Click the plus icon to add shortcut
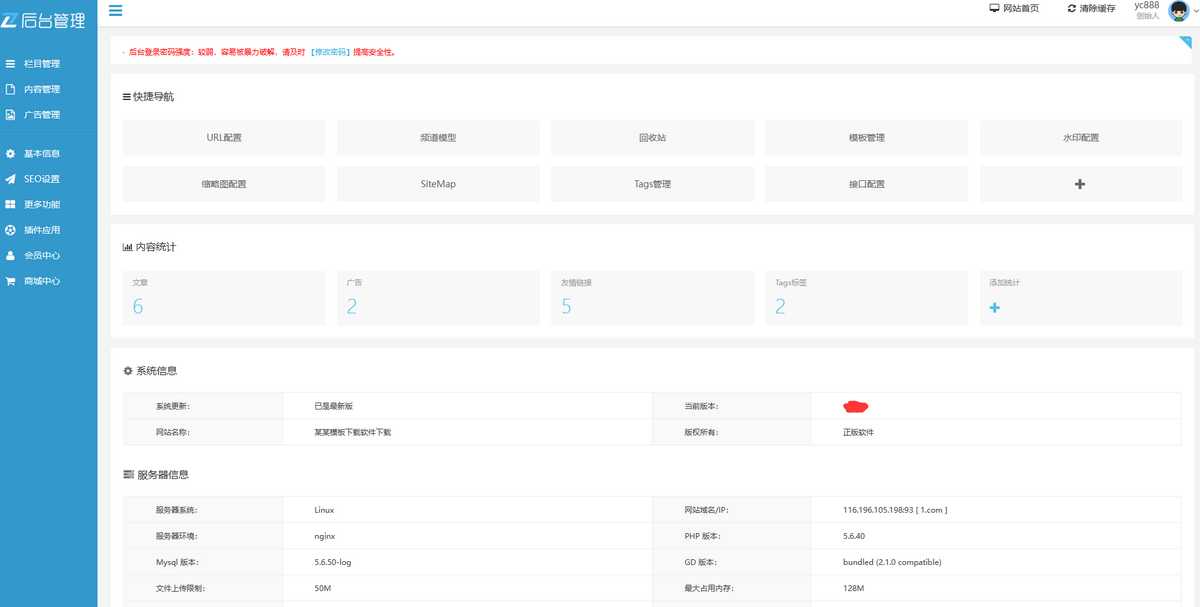 pyautogui.click(x=1080, y=184)
